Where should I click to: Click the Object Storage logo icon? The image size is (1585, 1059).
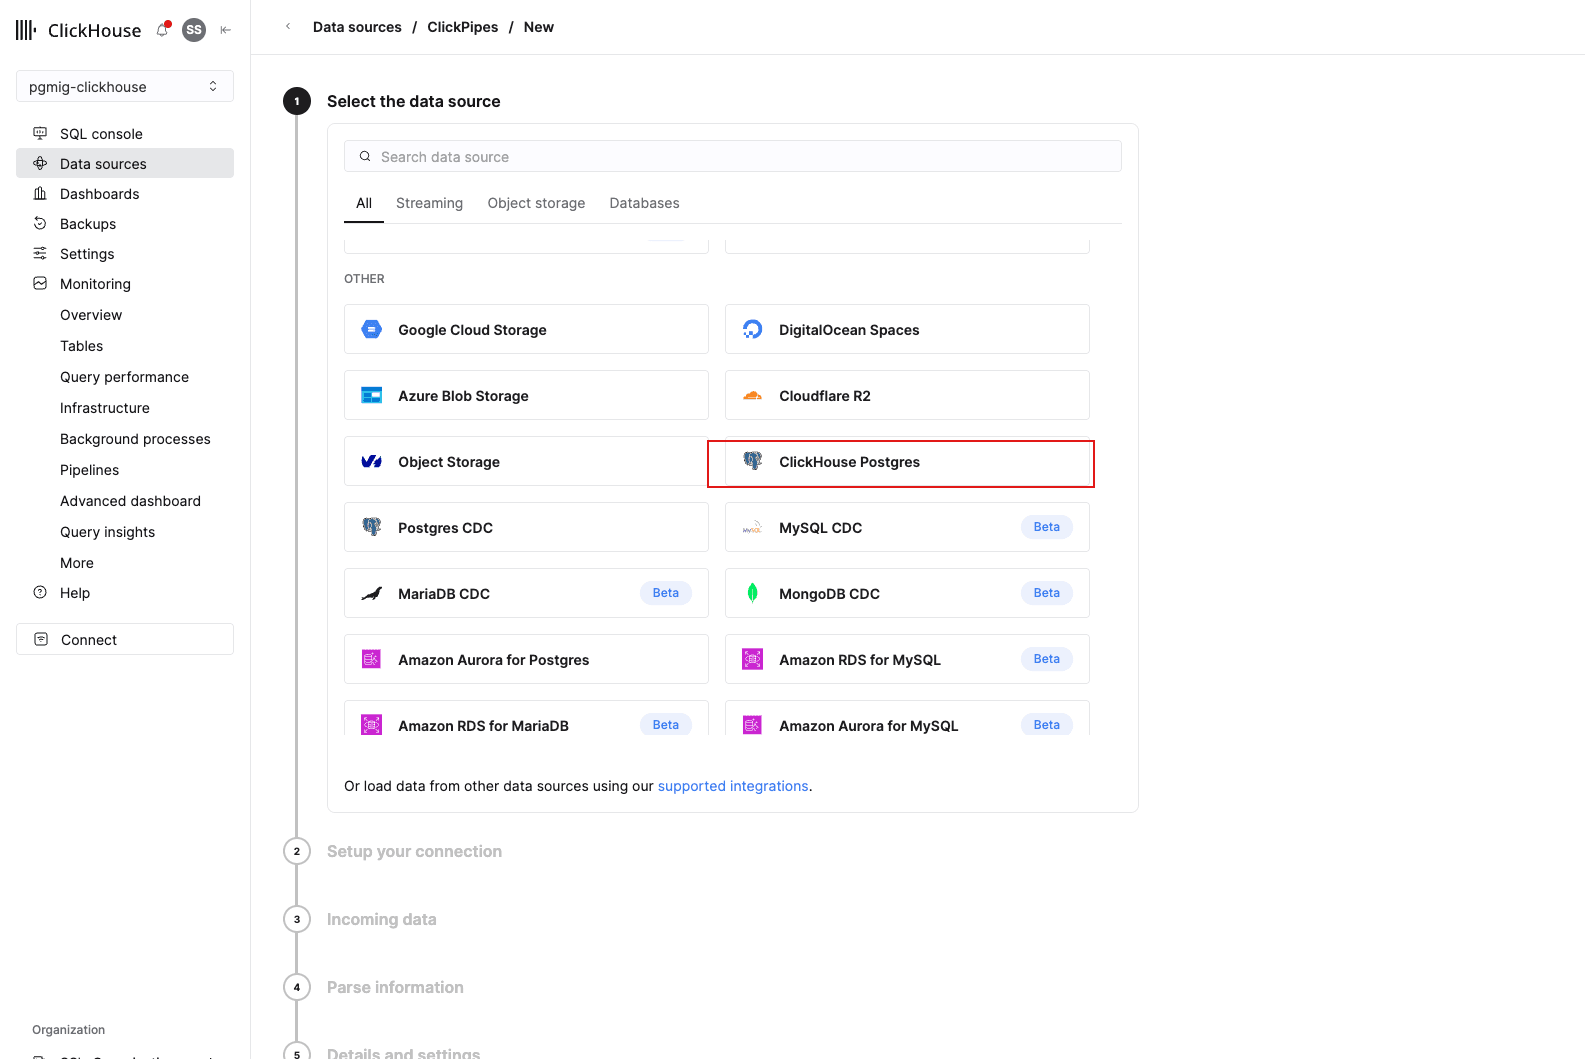(x=372, y=461)
